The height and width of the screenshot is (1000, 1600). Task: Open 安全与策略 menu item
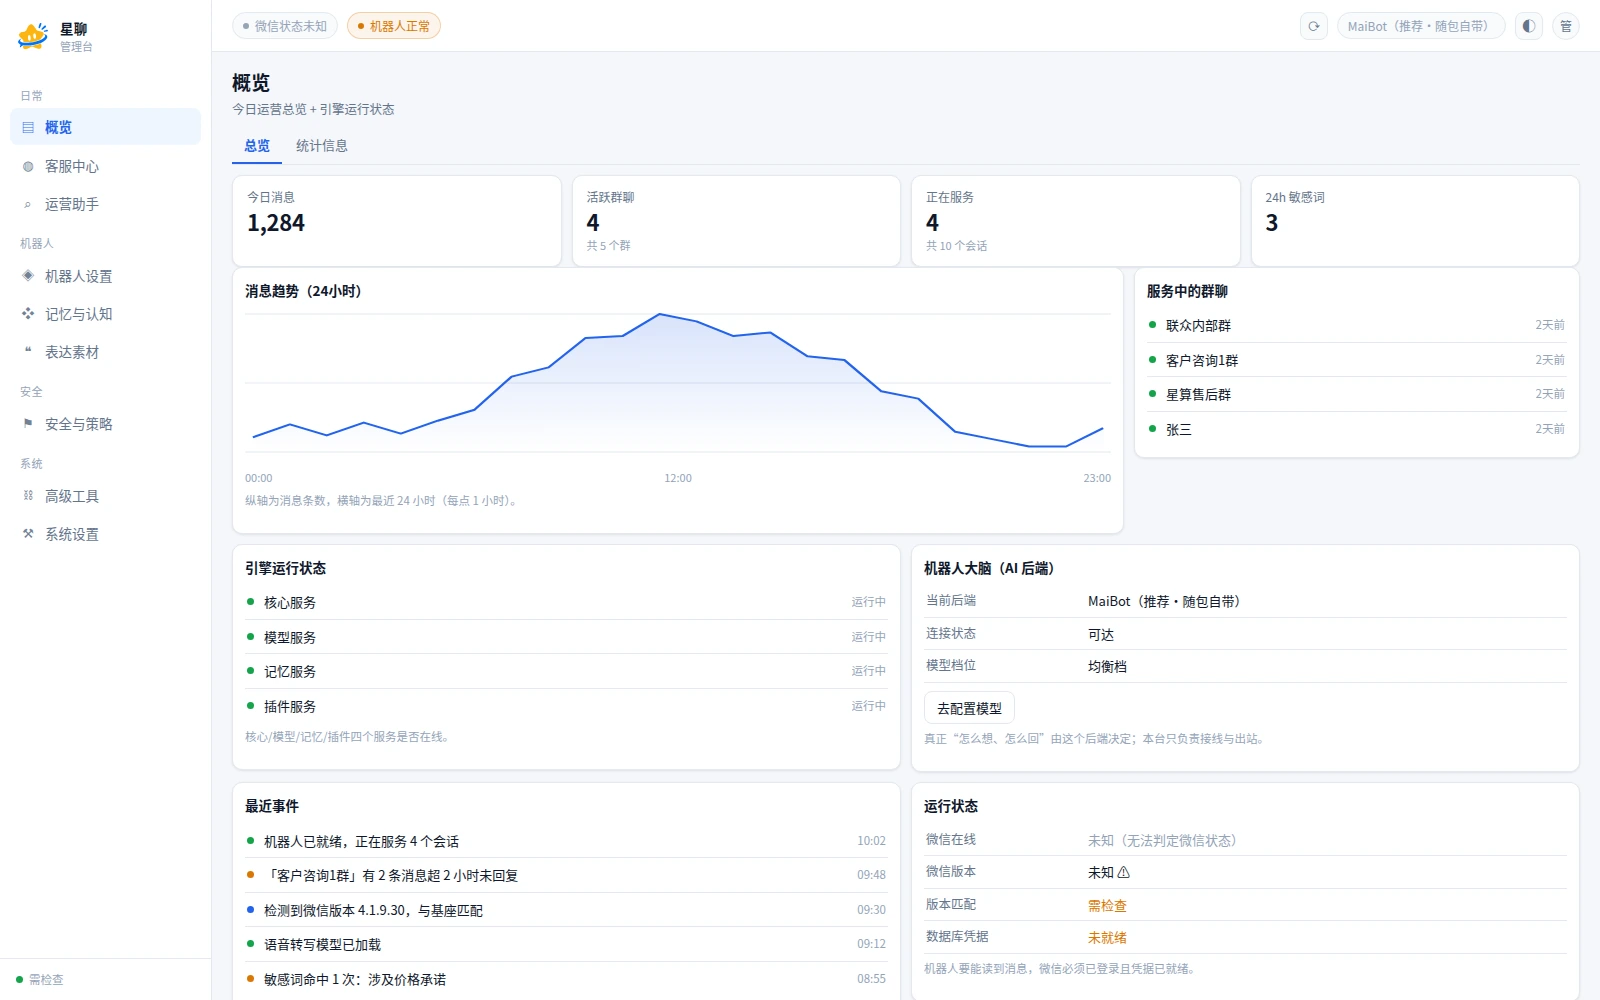105,424
